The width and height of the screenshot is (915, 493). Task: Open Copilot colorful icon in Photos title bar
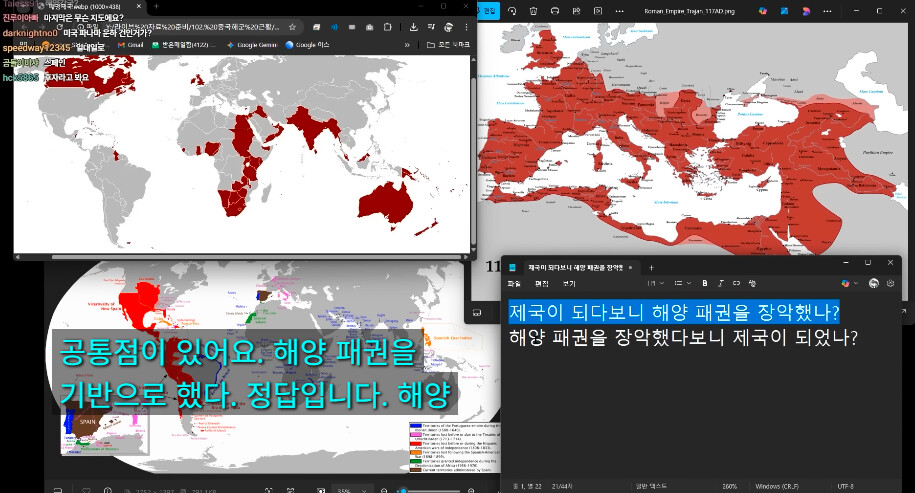point(763,11)
